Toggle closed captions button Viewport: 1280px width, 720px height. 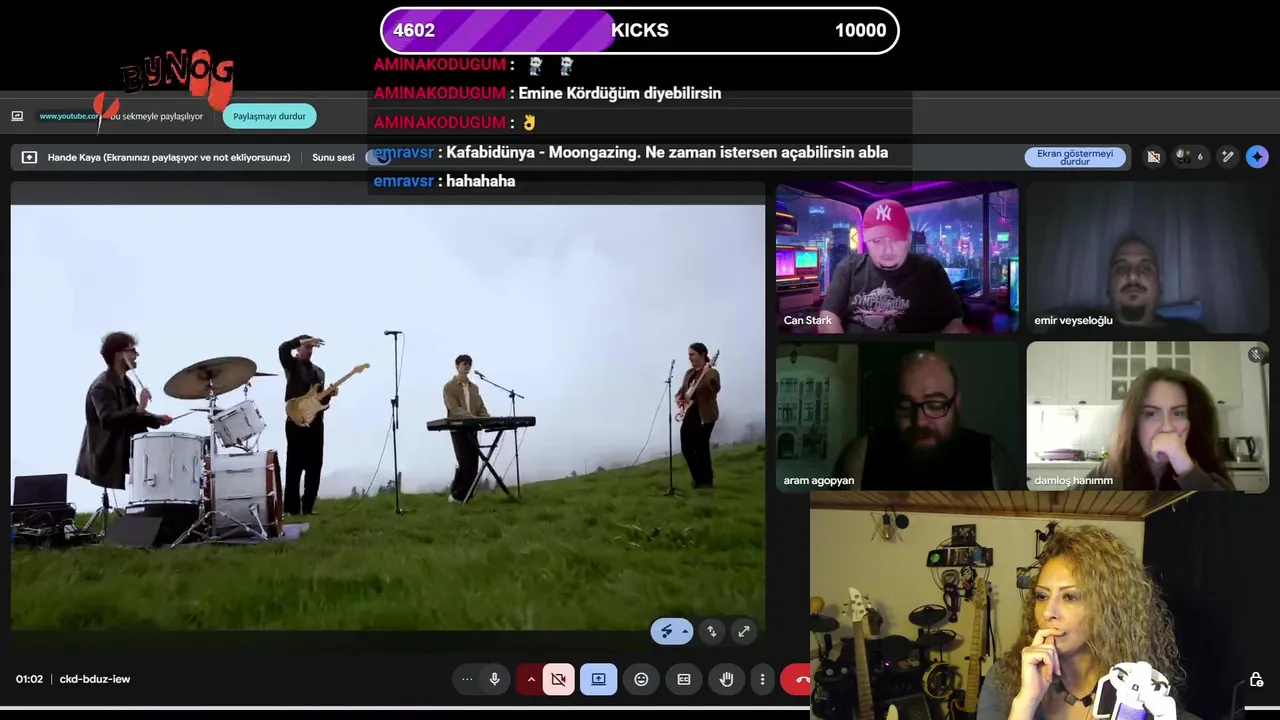click(684, 679)
